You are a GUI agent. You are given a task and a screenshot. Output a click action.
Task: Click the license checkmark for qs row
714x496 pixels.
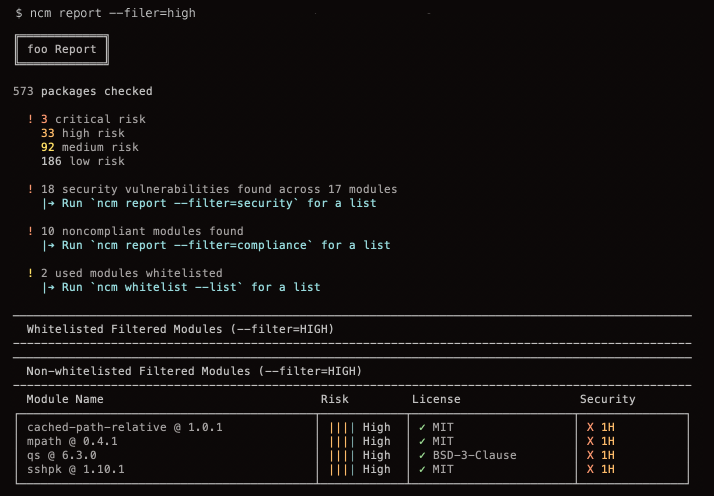pyautogui.click(x=422, y=455)
